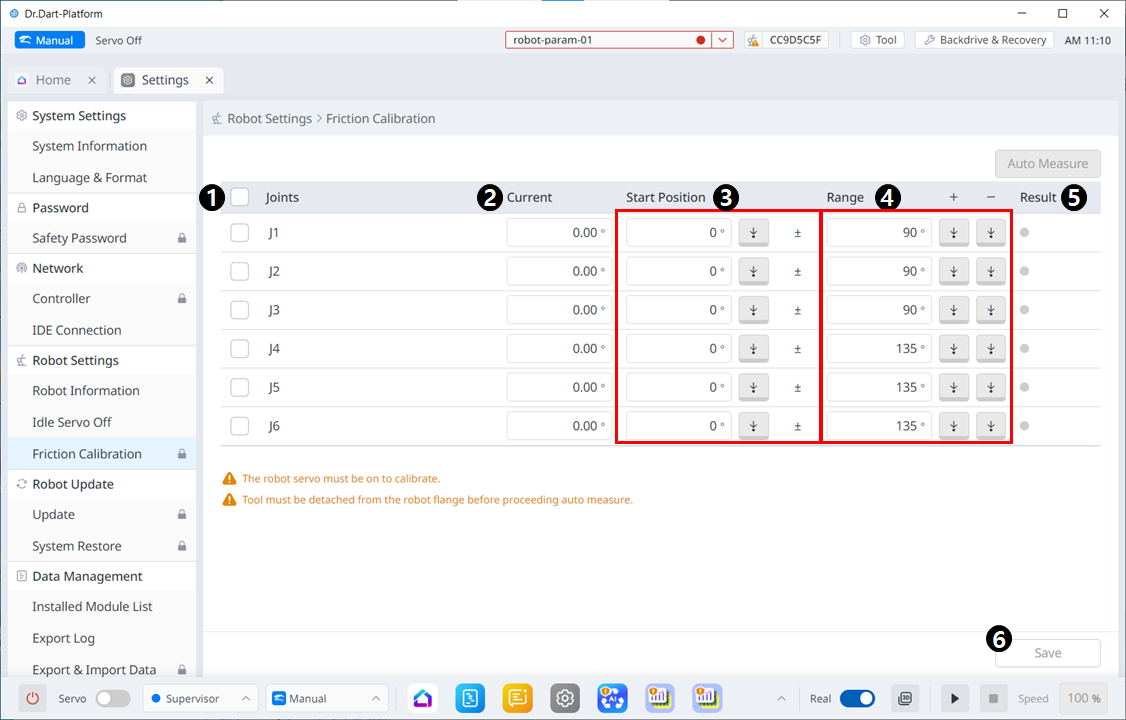Open the Supervisor role dropdown

click(201, 698)
